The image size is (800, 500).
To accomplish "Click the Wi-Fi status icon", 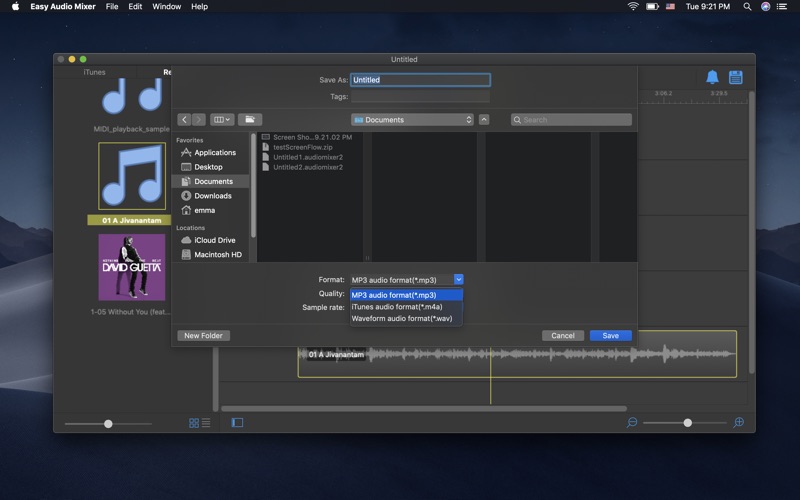I will click(x=633, y=7).
